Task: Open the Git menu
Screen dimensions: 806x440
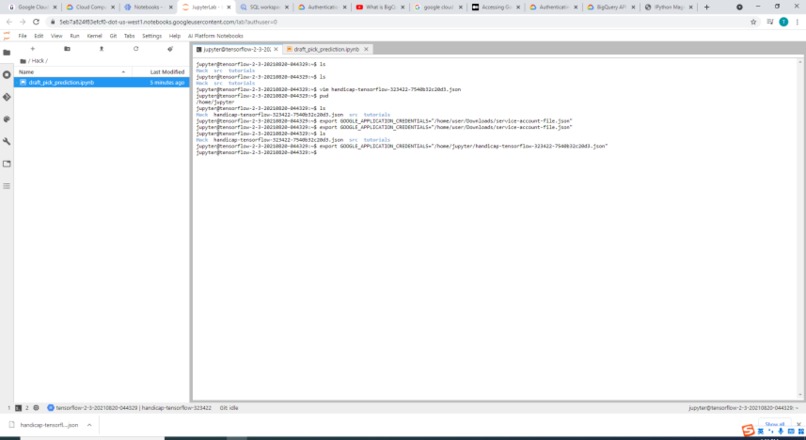Action: pos(113,36)
